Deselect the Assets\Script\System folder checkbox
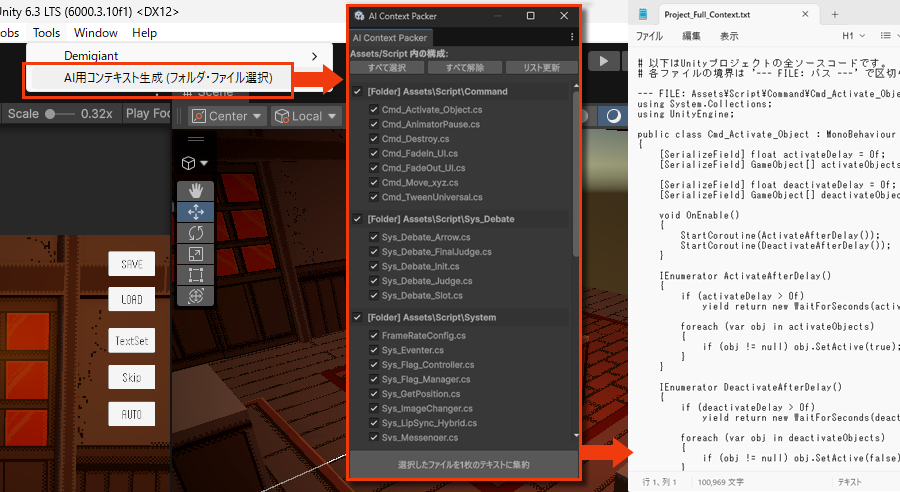 click(359, 317)
